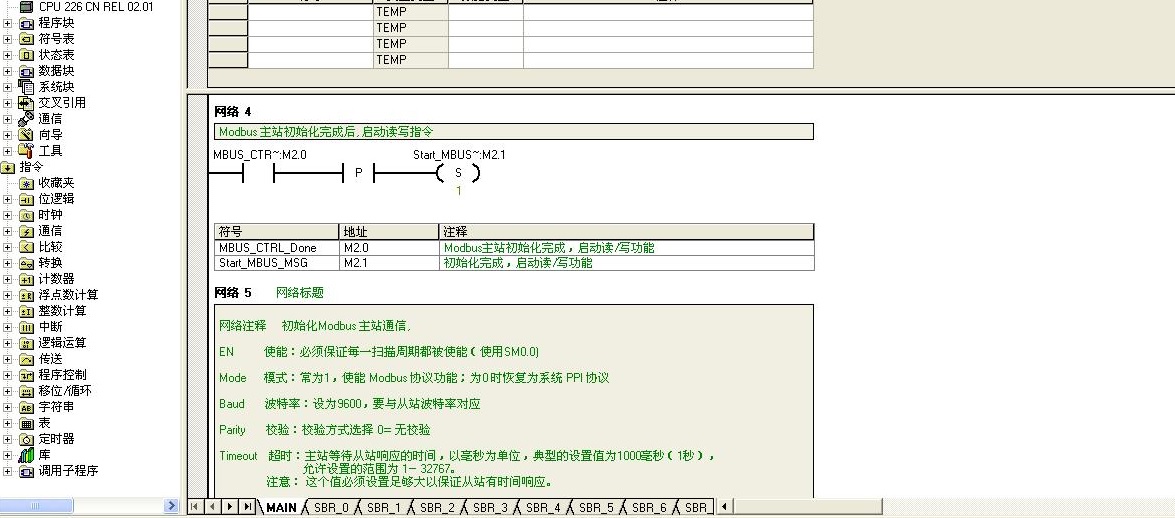The image size is (1175, 518).
Task: Click the 调用子程序 call subroutine icon
Action: 26,471
